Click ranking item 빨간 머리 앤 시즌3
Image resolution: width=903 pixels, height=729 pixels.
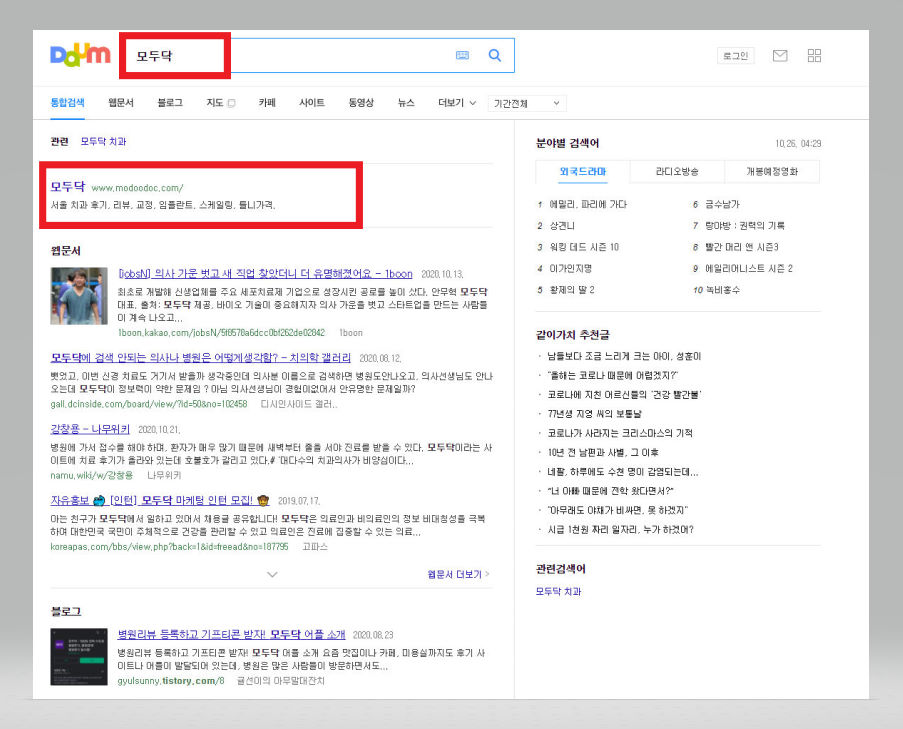pos(742,247)
